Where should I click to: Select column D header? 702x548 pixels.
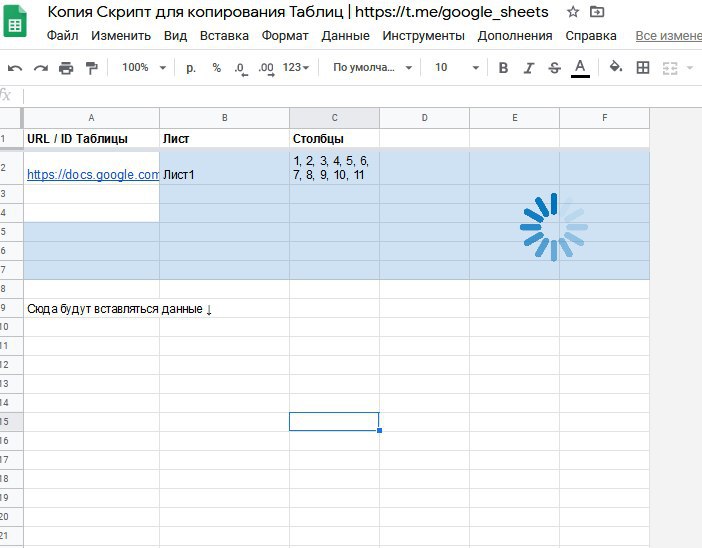424,118
